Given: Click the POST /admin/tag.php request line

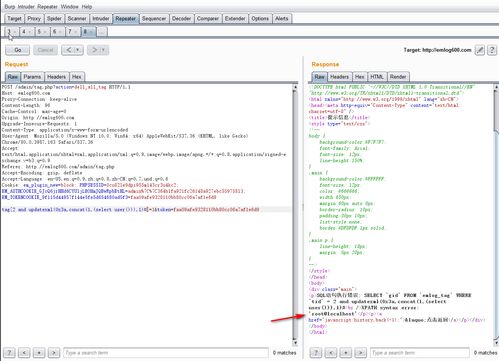Looking at the screenshot, I should click(x=66, y=87).
